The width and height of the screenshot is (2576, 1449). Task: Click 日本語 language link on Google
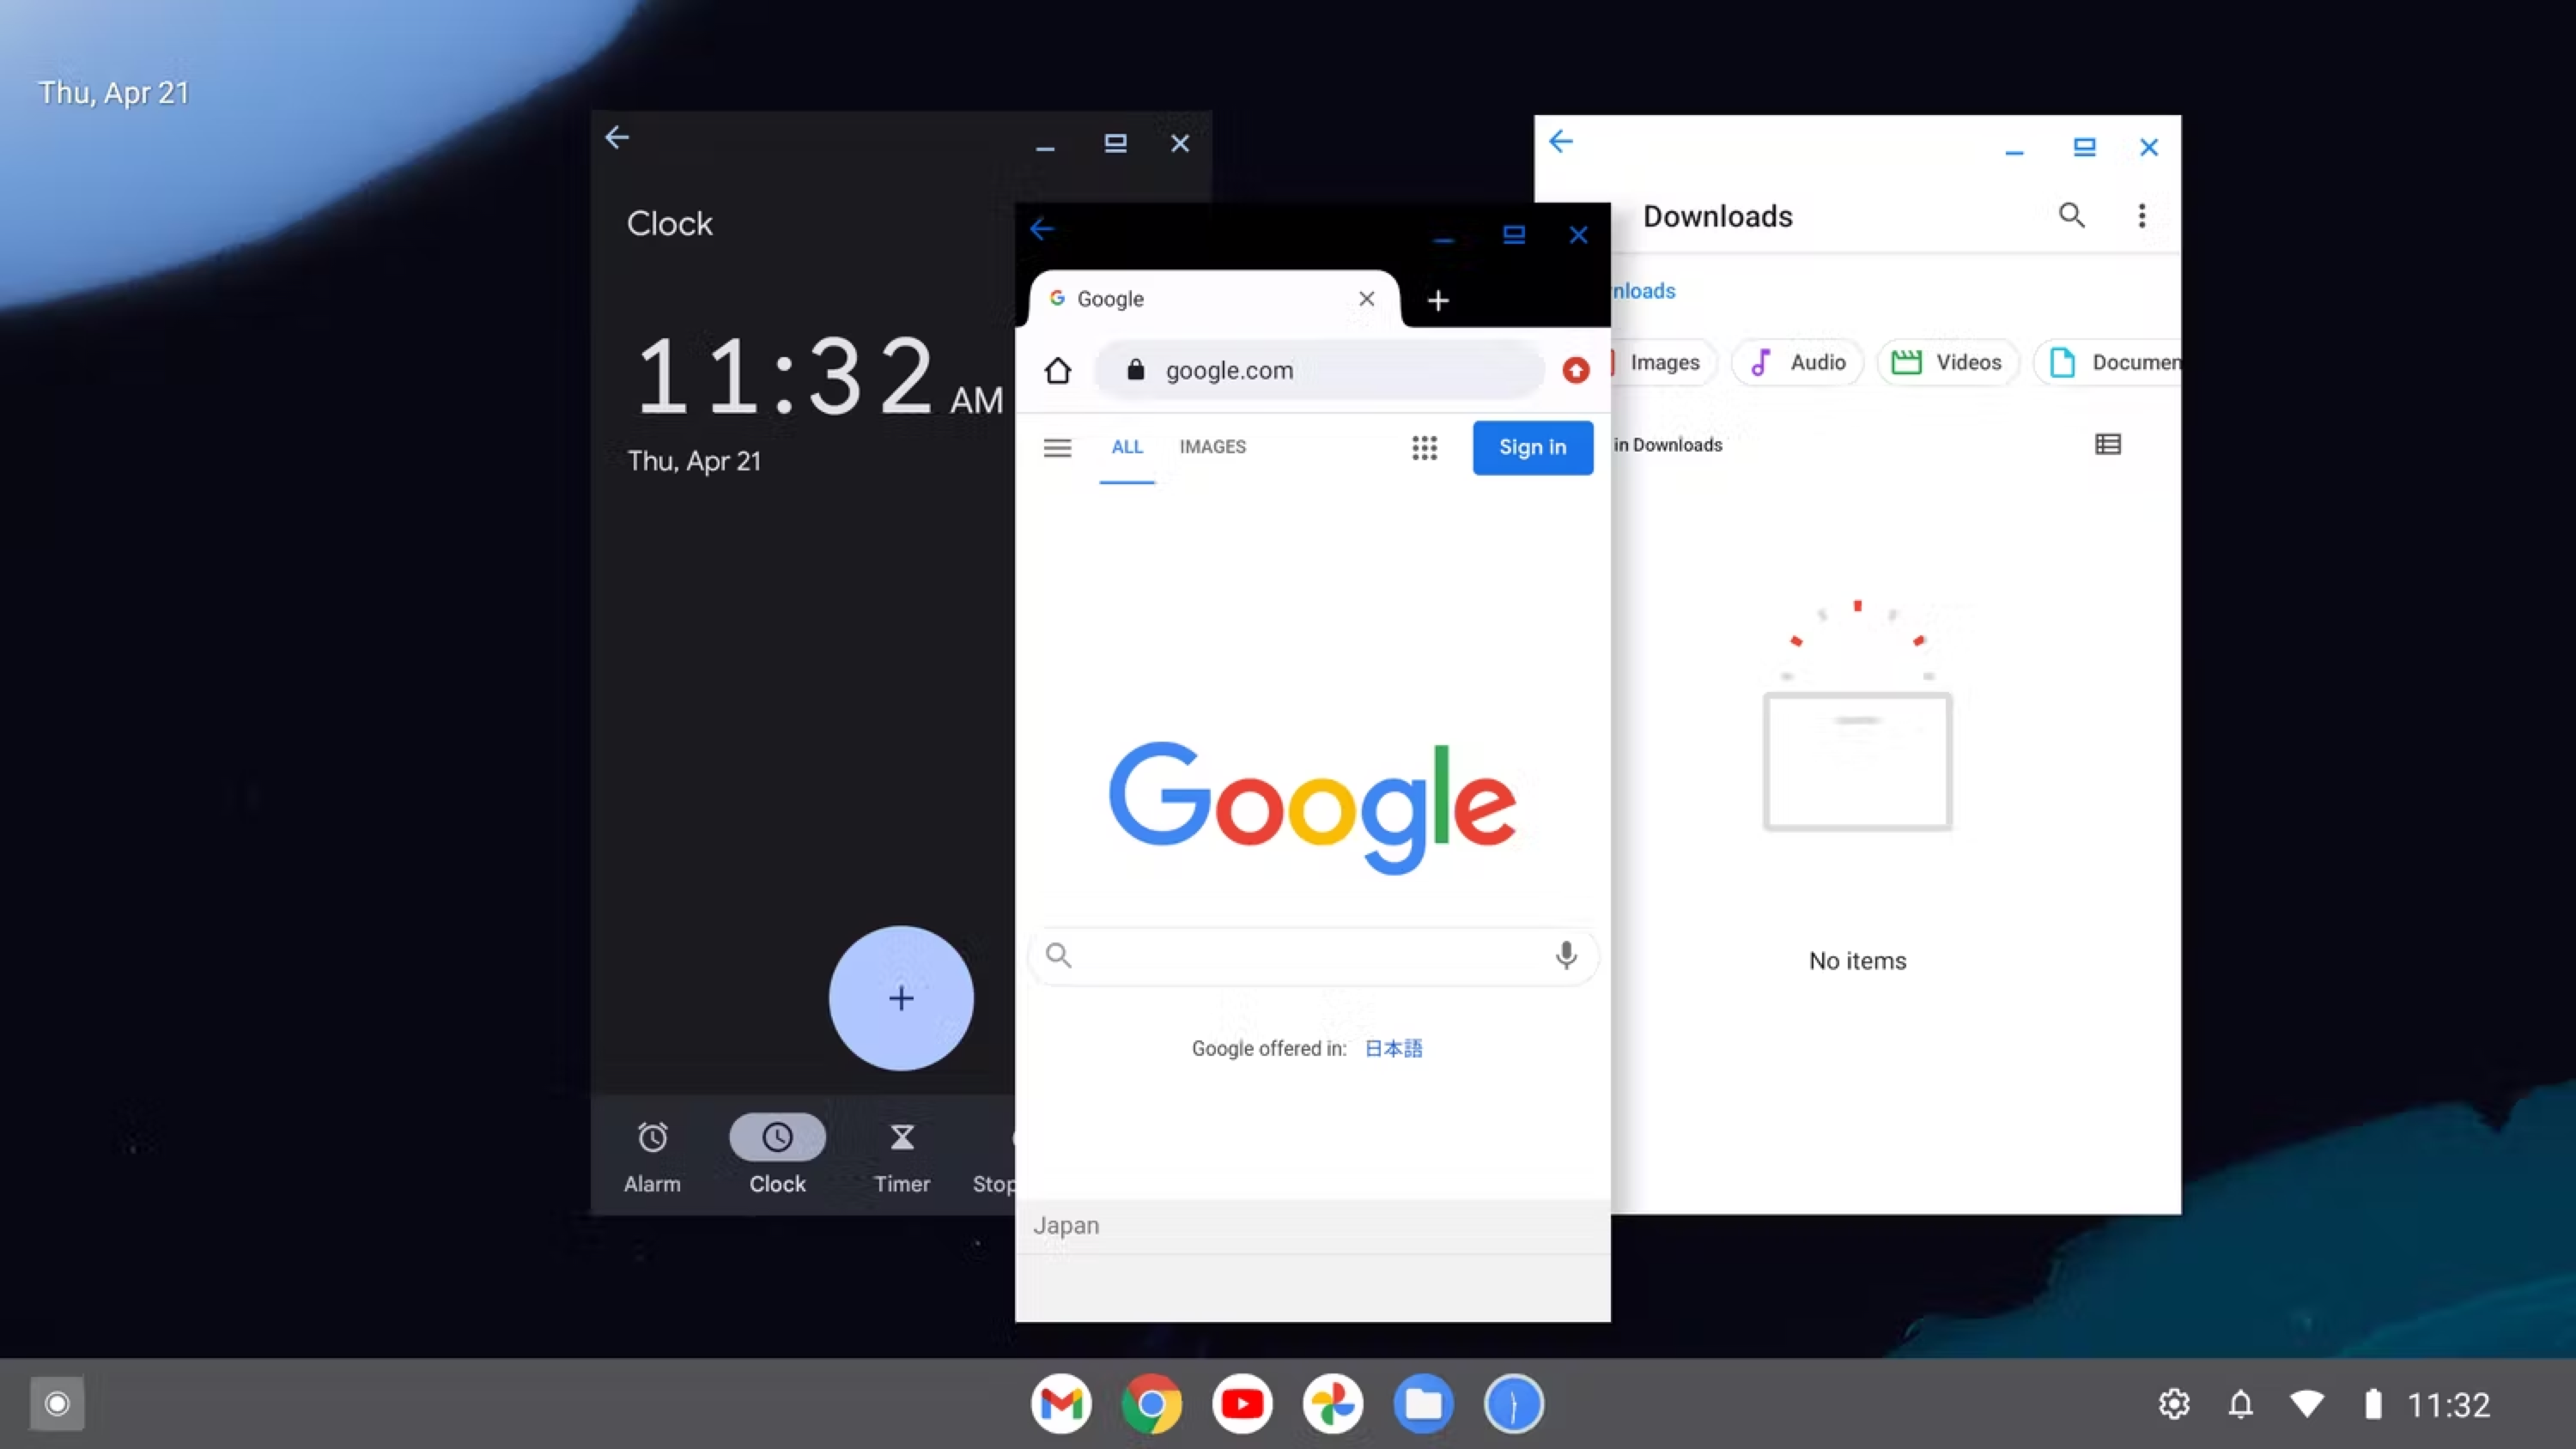[x=1393, y=1047]
